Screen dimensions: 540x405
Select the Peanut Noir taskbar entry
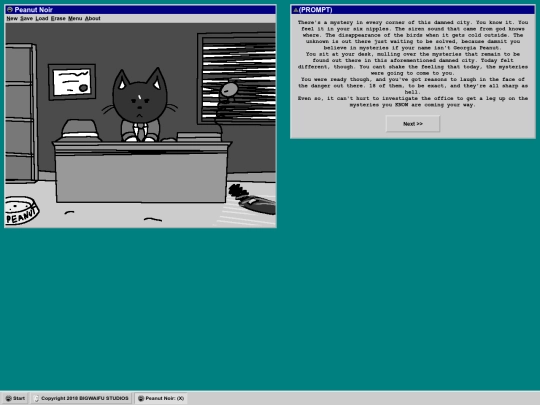coord(161,398)
